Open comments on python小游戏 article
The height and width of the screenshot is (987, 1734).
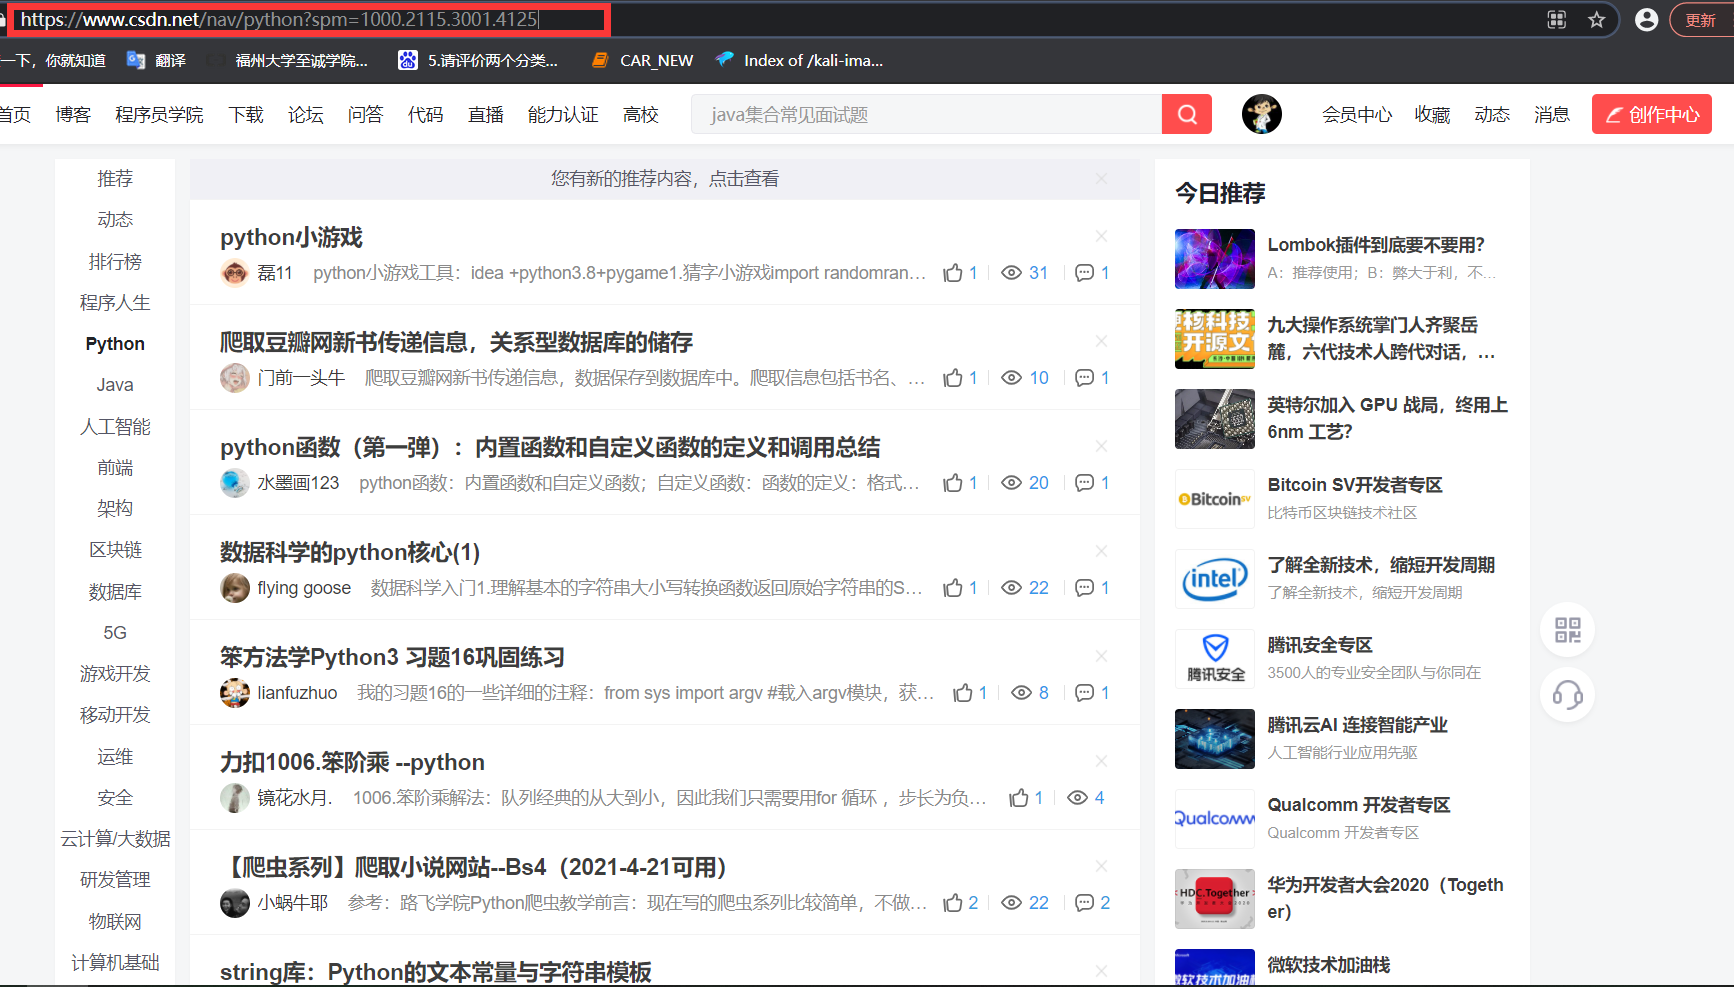1092,273
